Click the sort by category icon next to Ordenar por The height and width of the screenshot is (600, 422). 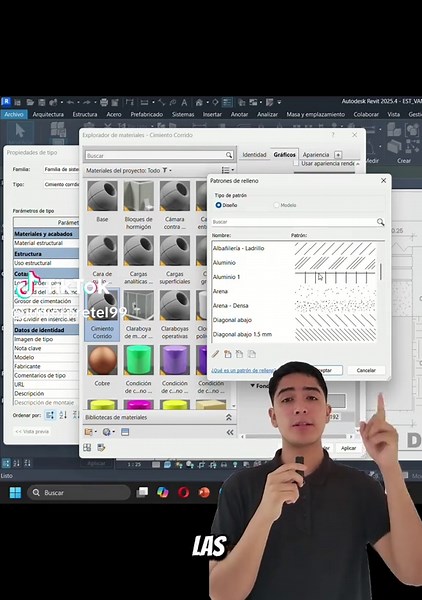tap(50, 415)
